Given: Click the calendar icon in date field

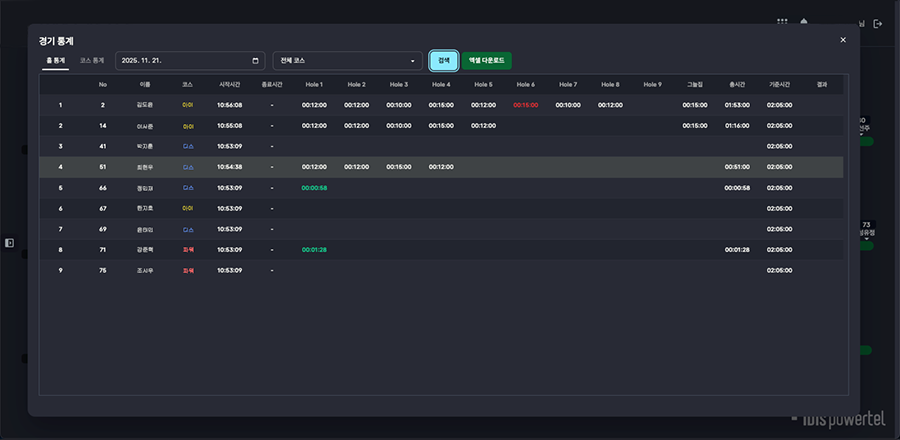Looking at the screenshot, I should click(x=256, y=60).
